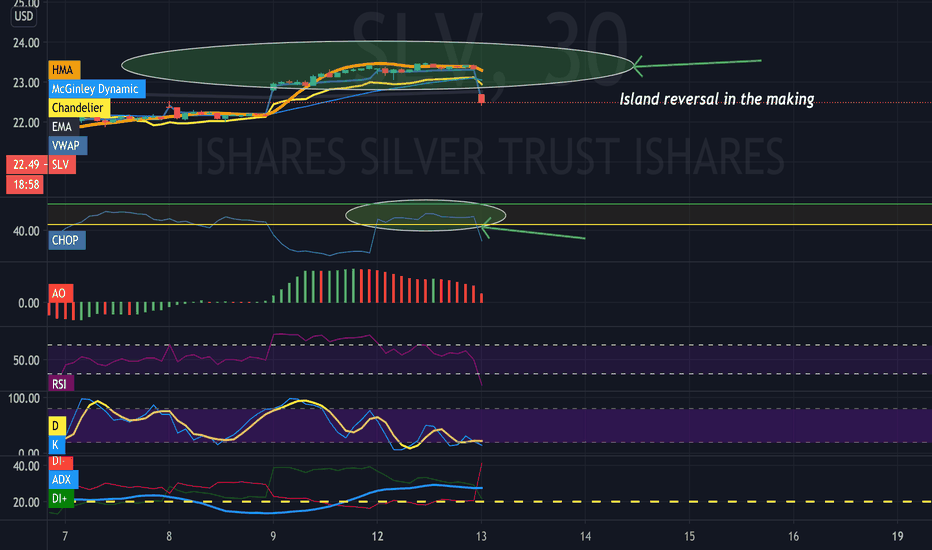The height and width of the screenshot is (550, 932).
Task: Select the Chandelier indicator label
Action: point(79,108)
